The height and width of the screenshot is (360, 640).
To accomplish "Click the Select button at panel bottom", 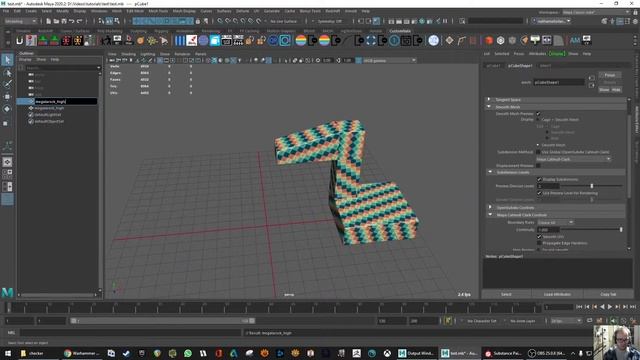I will pos(506,294).
